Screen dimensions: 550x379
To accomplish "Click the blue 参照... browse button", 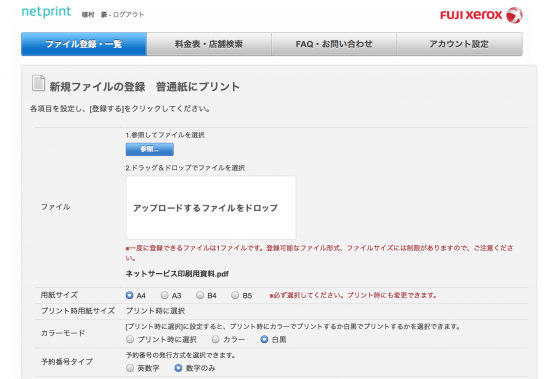I will click(x=150, y=149).
